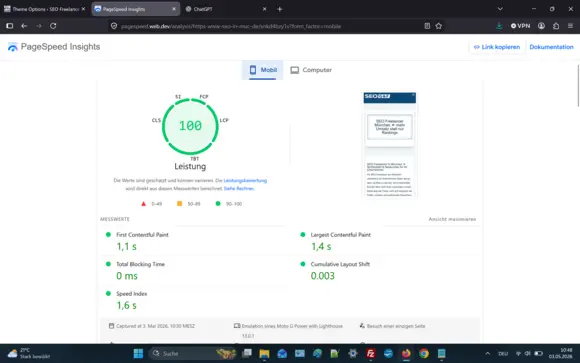Click the page vertical scrollbar
Viewport: 580px width, 363px height.
[x=578, y=86]
